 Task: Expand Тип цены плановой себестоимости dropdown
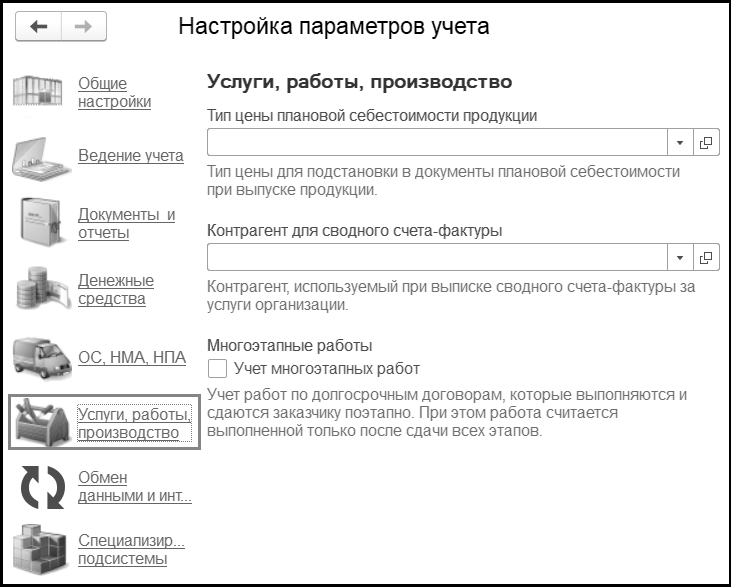[680, 142]
